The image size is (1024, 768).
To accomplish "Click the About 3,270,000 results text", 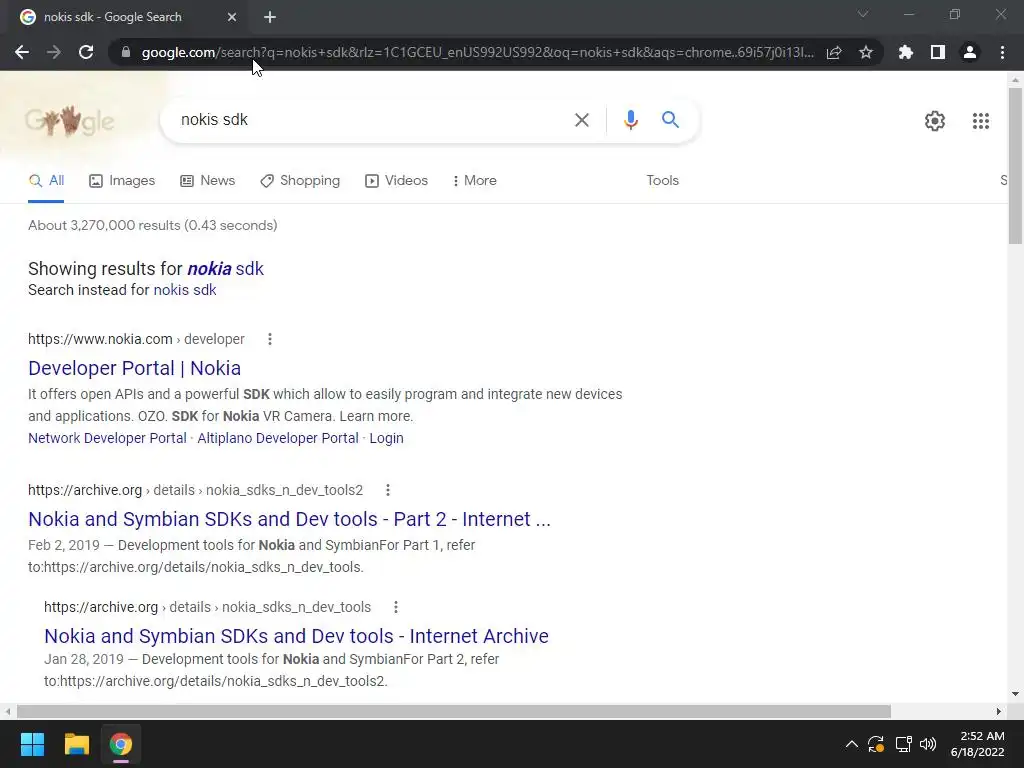I will [x=153, y=225].
